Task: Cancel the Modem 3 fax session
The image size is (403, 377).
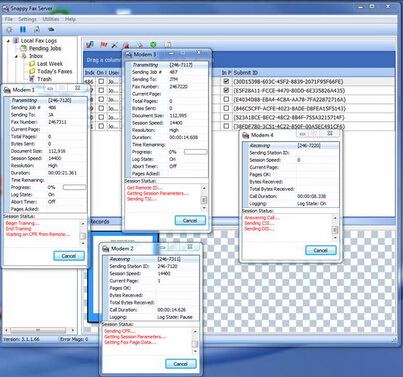Action: point(190,220)
